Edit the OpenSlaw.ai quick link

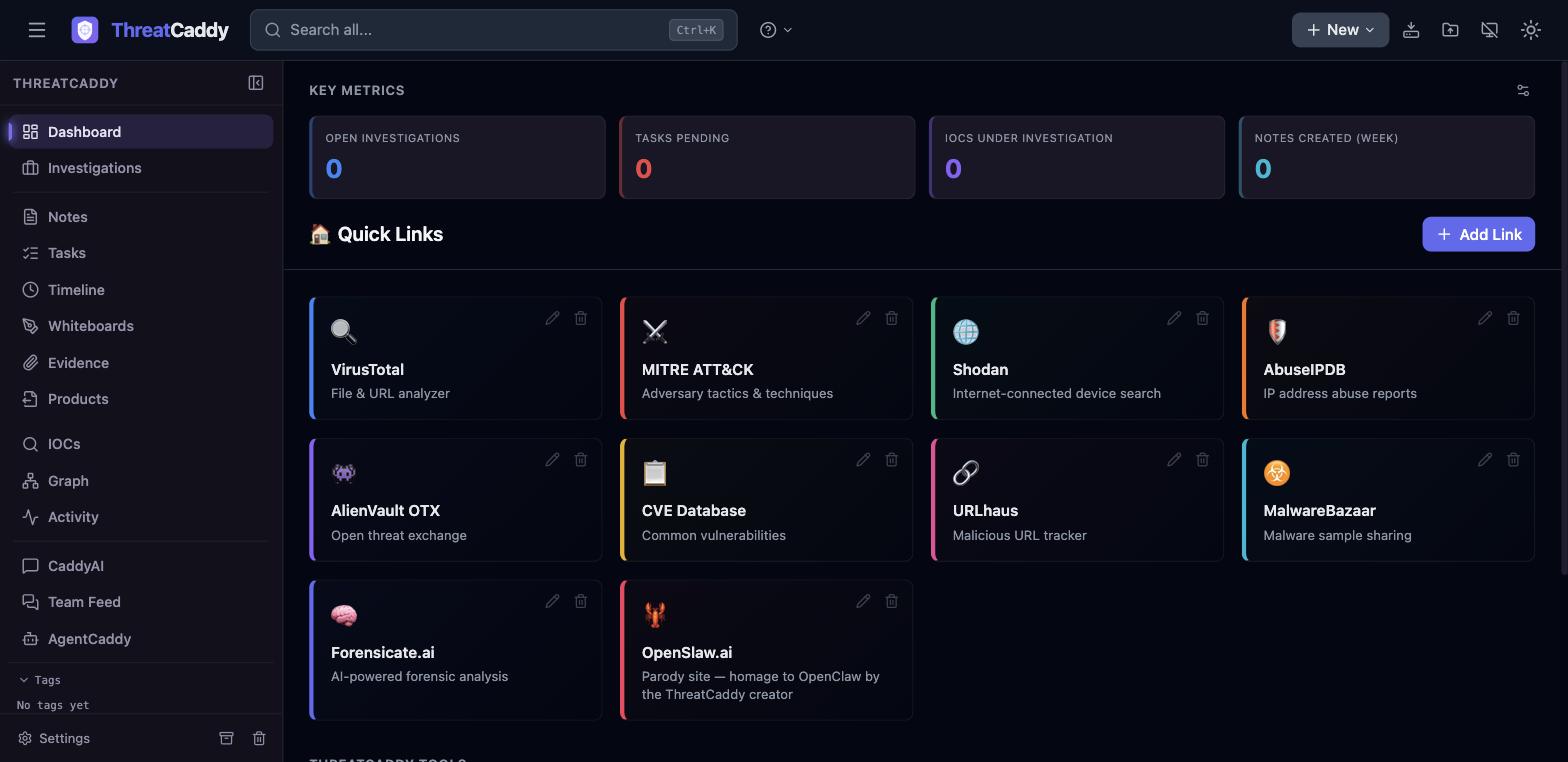(x=863, y=601)
